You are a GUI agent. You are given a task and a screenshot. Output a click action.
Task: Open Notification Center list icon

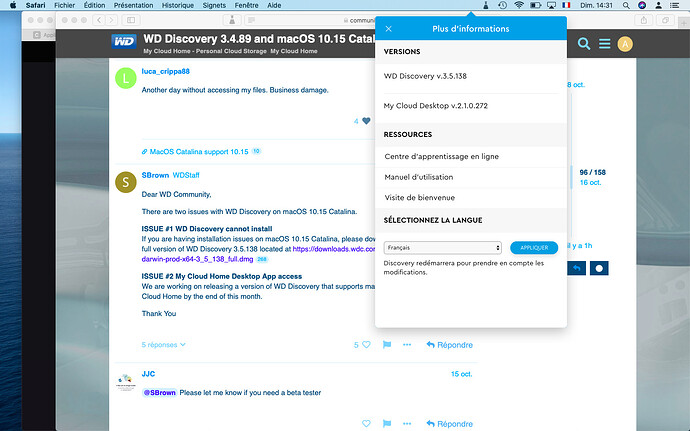pos(674,5)
